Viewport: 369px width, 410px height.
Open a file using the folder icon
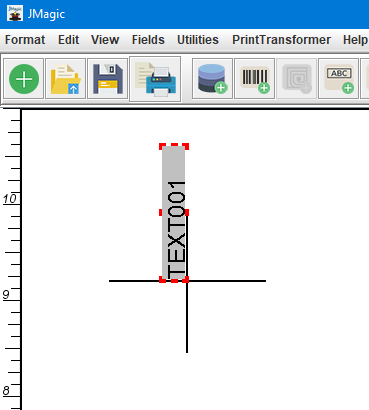tap(66, 79)
